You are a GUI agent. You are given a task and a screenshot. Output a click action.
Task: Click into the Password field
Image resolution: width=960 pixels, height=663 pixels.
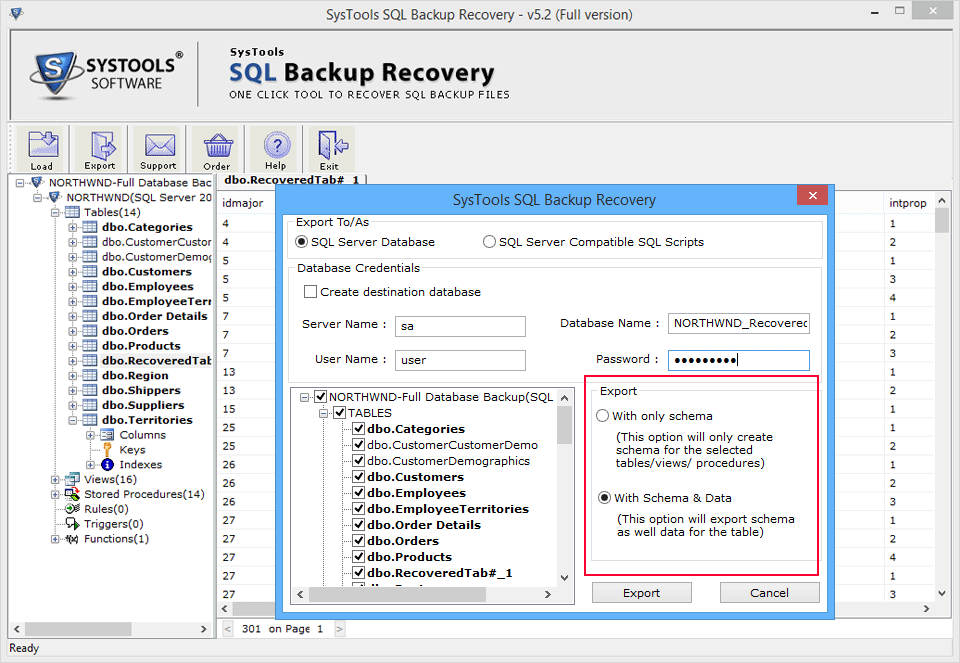(739, 360)
